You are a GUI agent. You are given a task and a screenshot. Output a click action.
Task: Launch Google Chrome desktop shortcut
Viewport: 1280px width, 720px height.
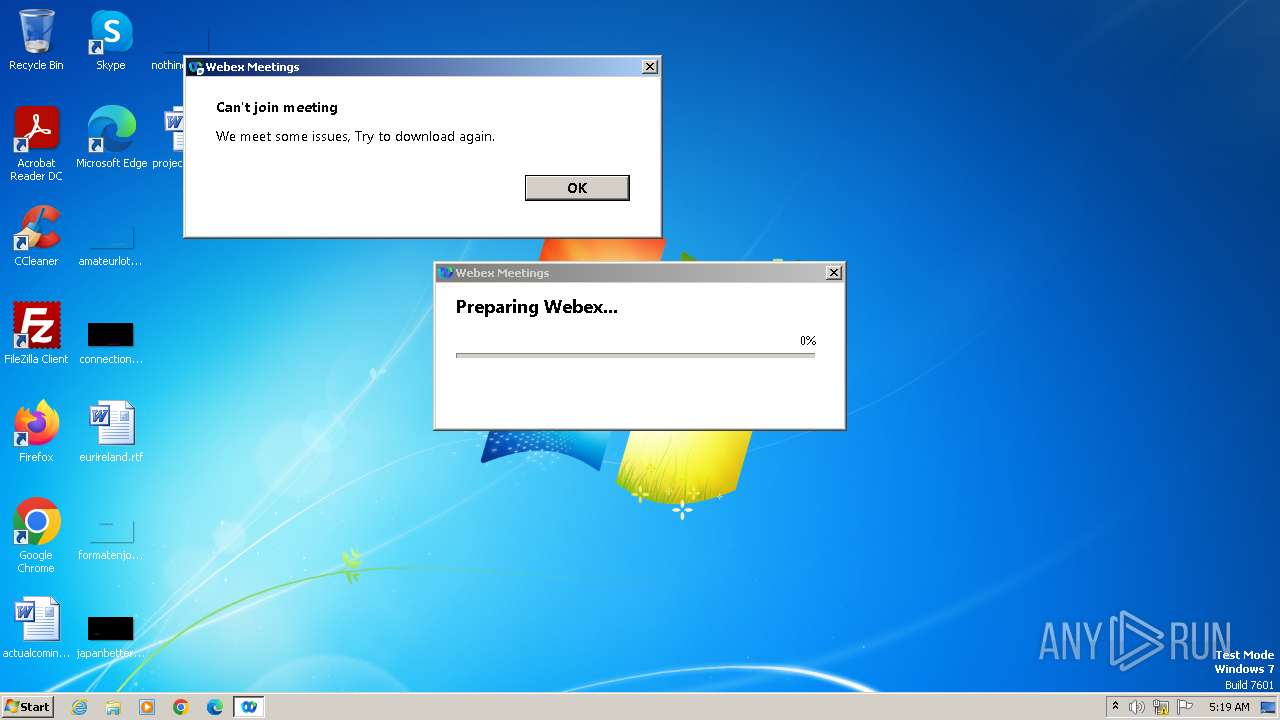click(x=36, y=536)
